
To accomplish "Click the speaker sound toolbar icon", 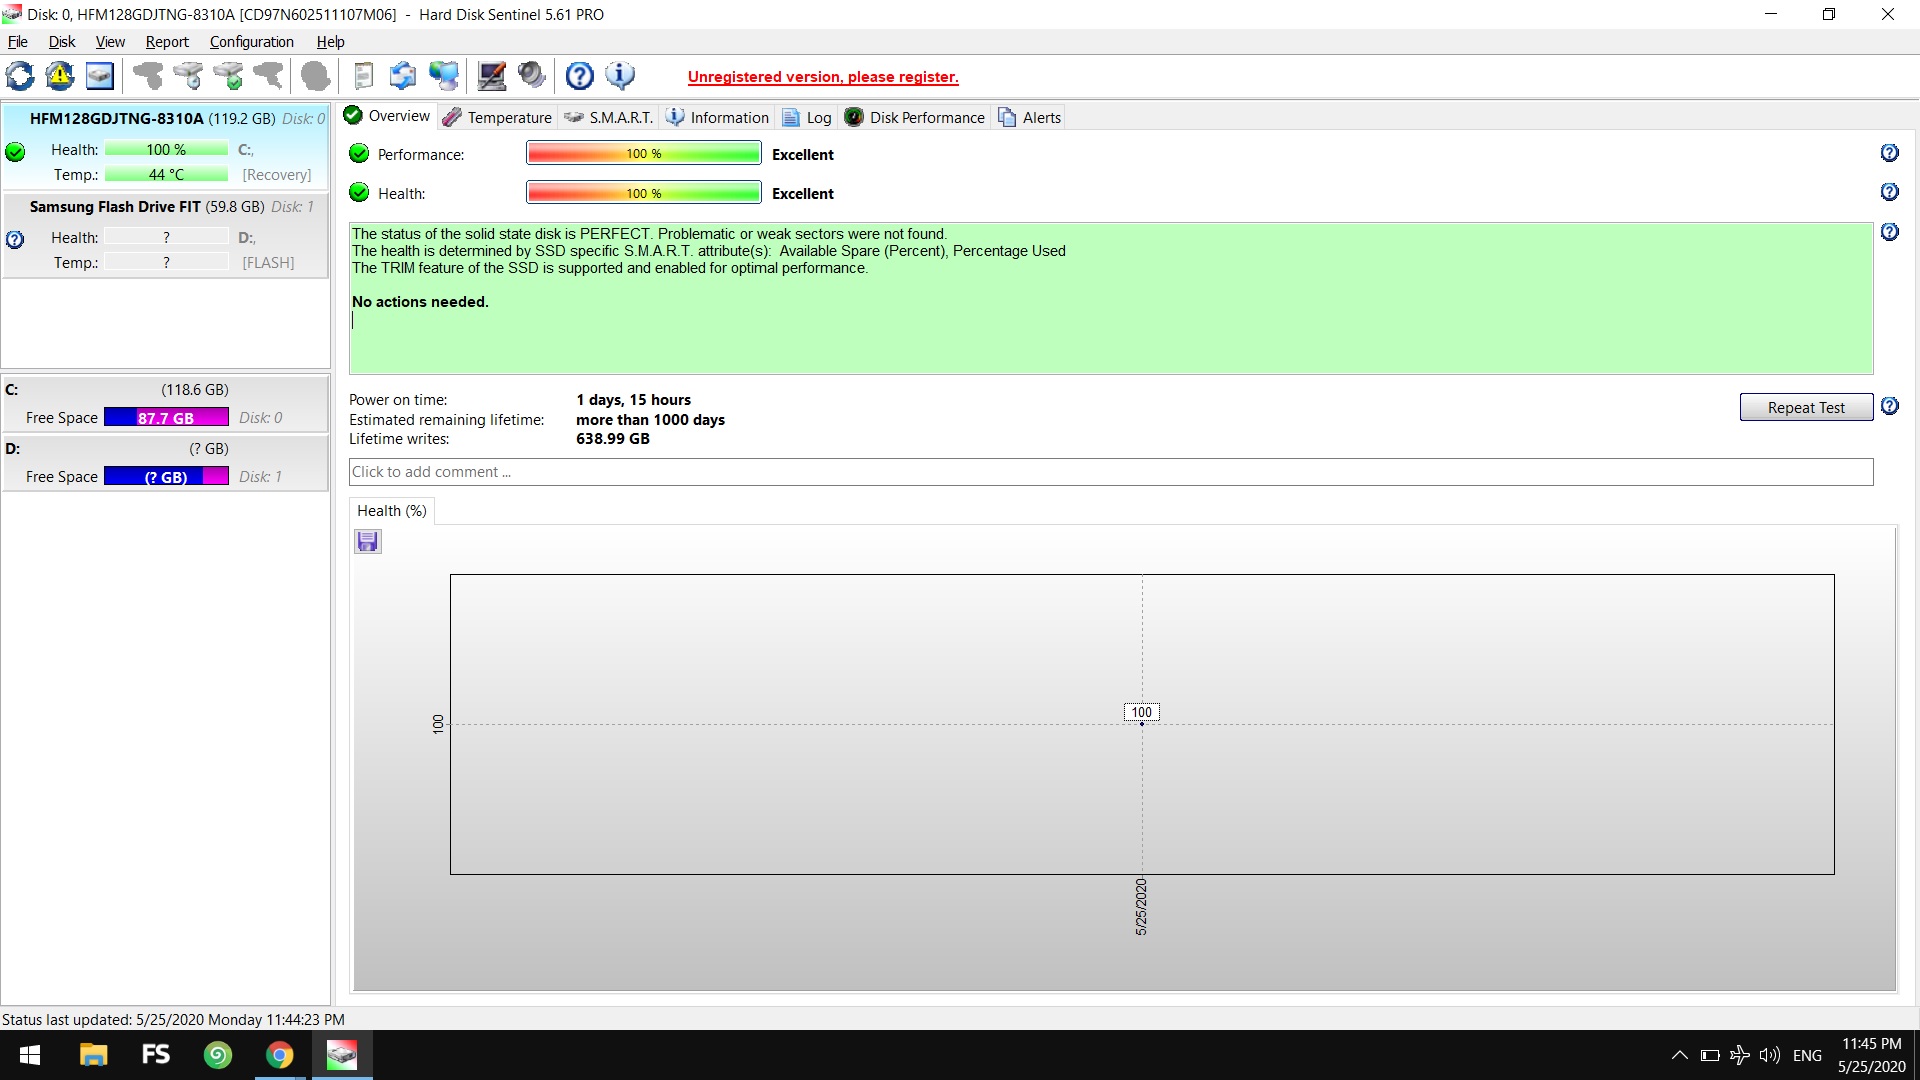I will click(x=532, y=76).
